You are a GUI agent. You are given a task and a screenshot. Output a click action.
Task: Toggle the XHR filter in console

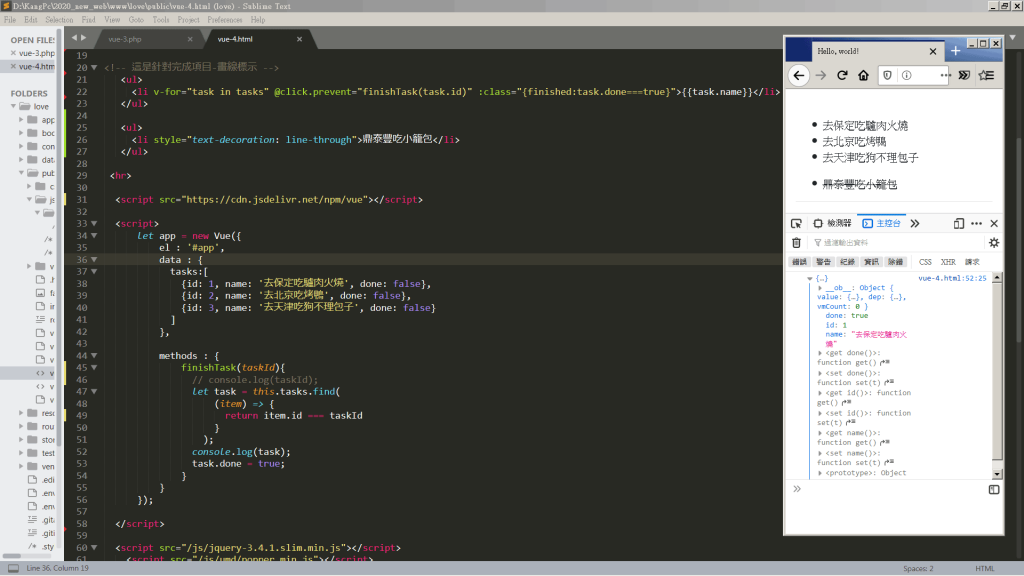tap(948, 262)
